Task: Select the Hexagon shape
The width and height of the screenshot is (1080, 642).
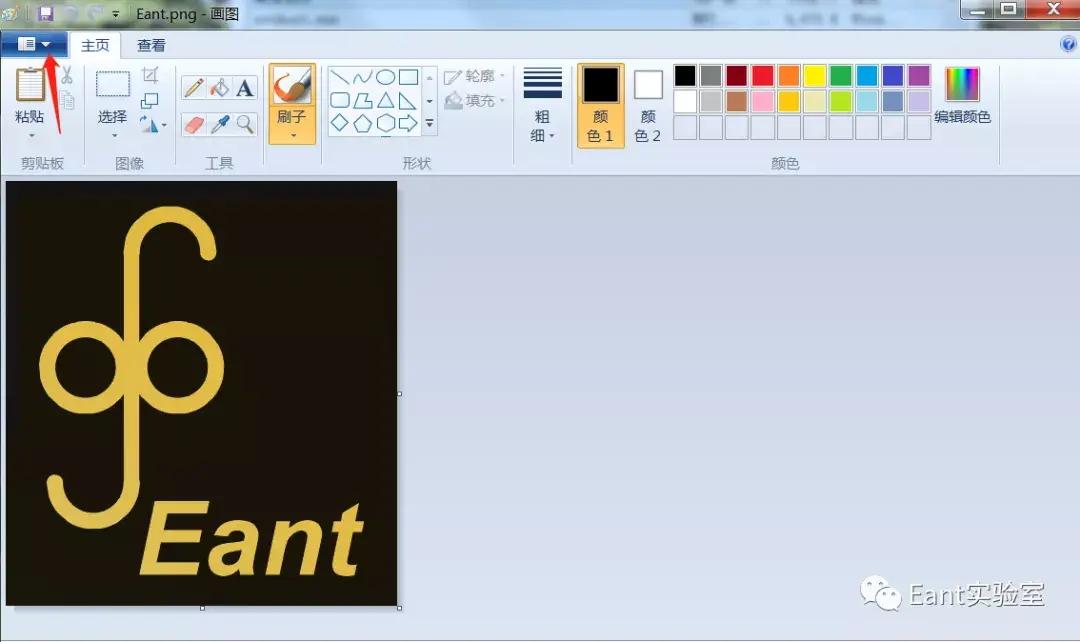Action: point(386,123)
